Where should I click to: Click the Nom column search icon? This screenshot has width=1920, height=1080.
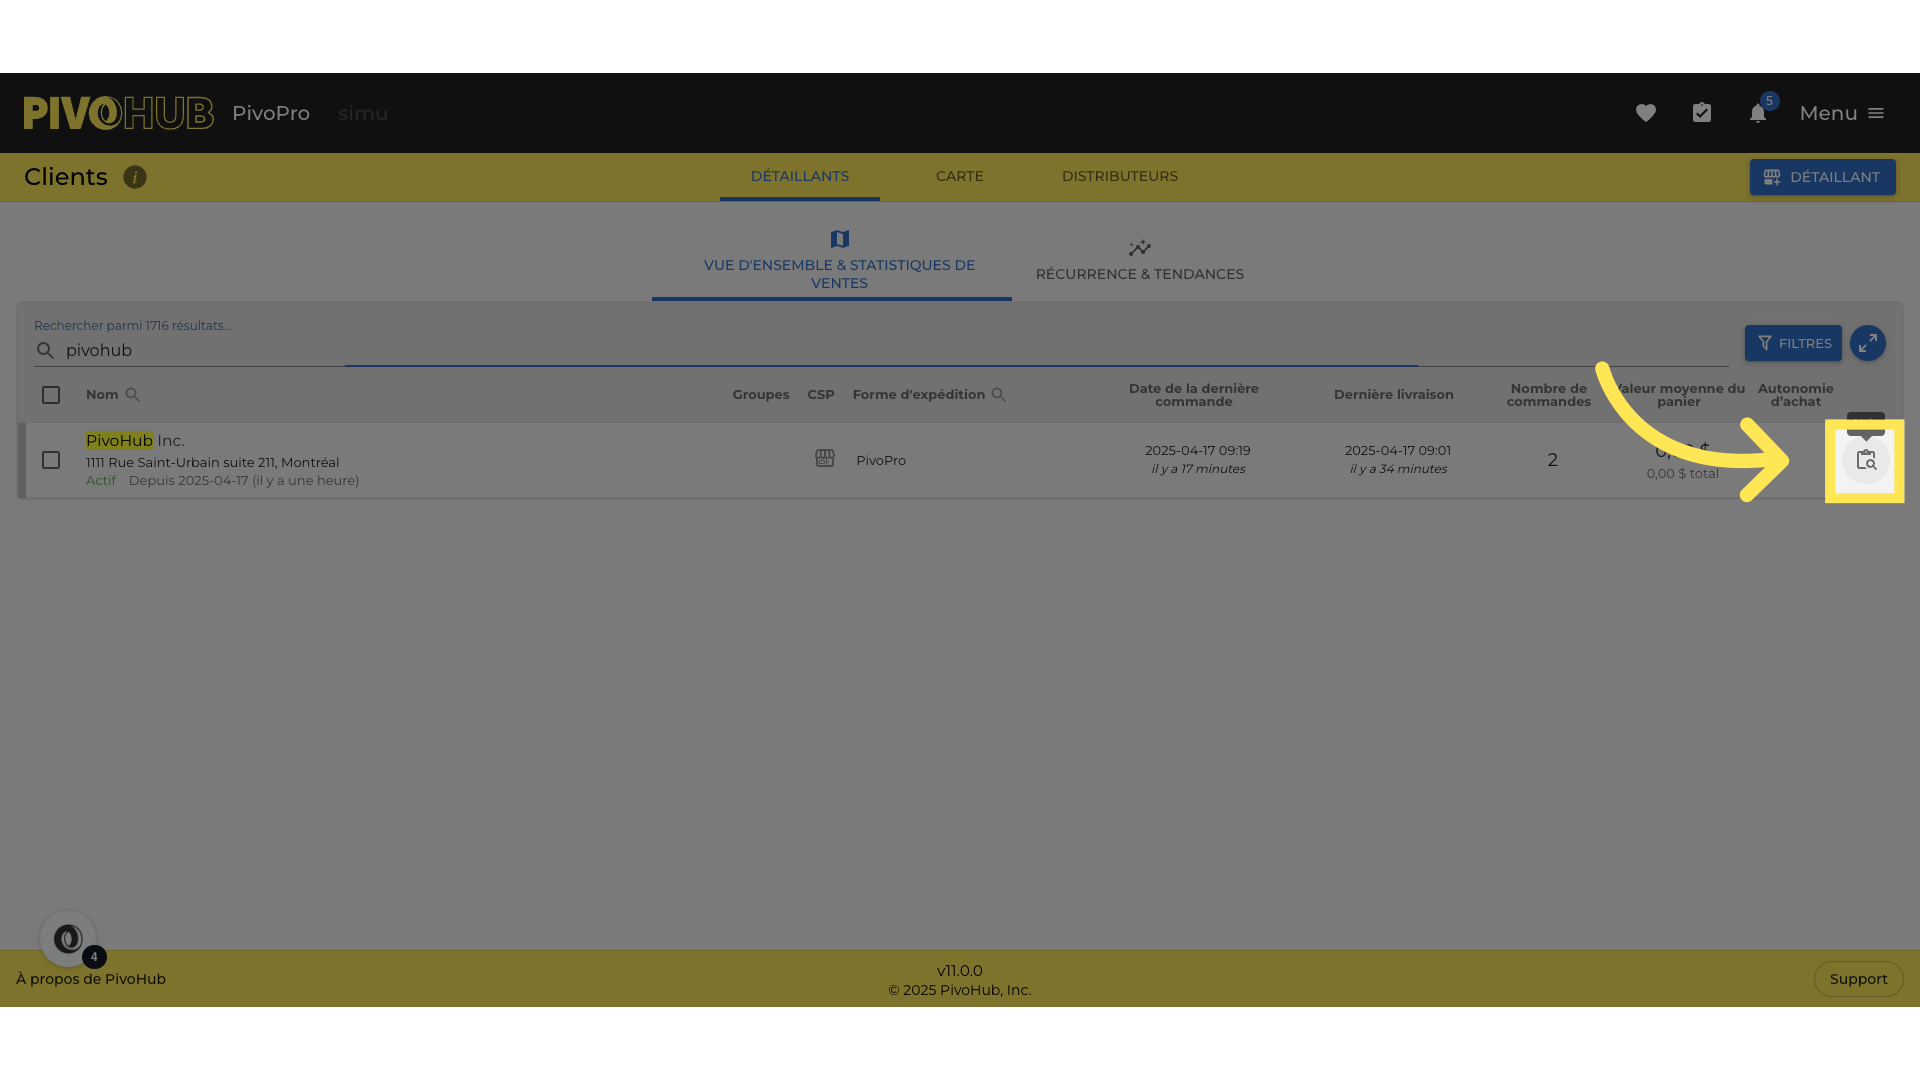pos(133,395)
